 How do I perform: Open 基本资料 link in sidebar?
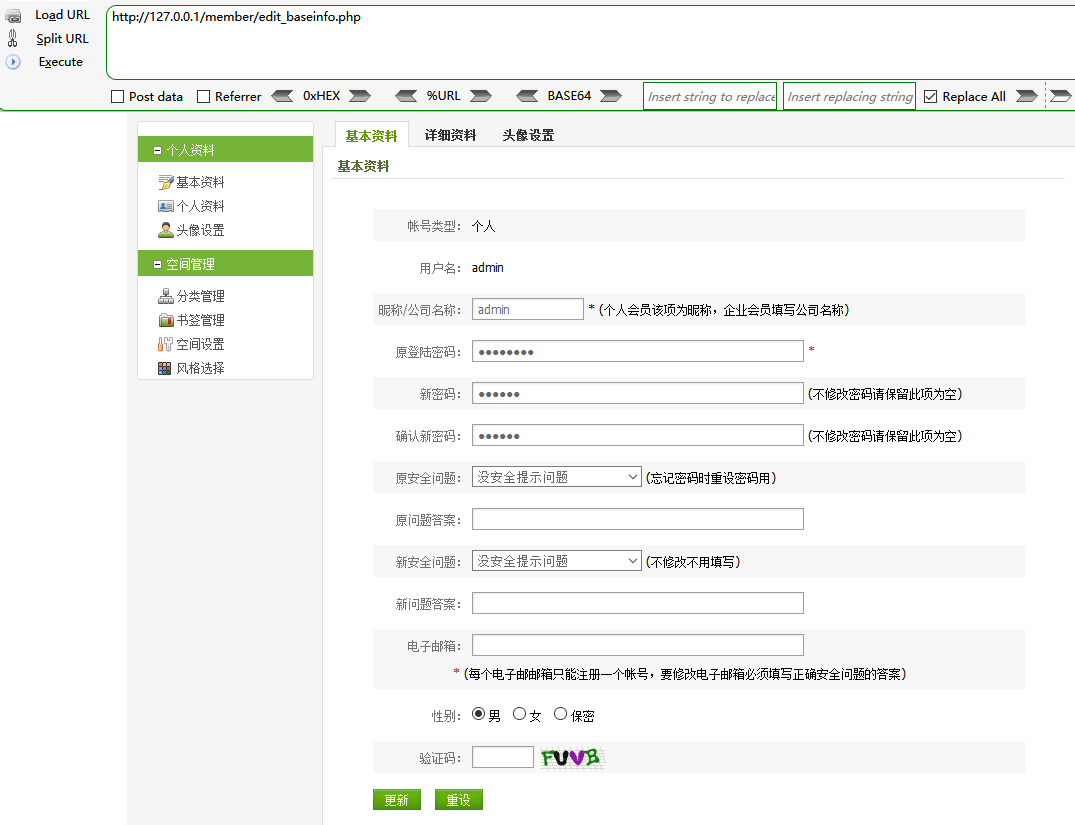200,182
